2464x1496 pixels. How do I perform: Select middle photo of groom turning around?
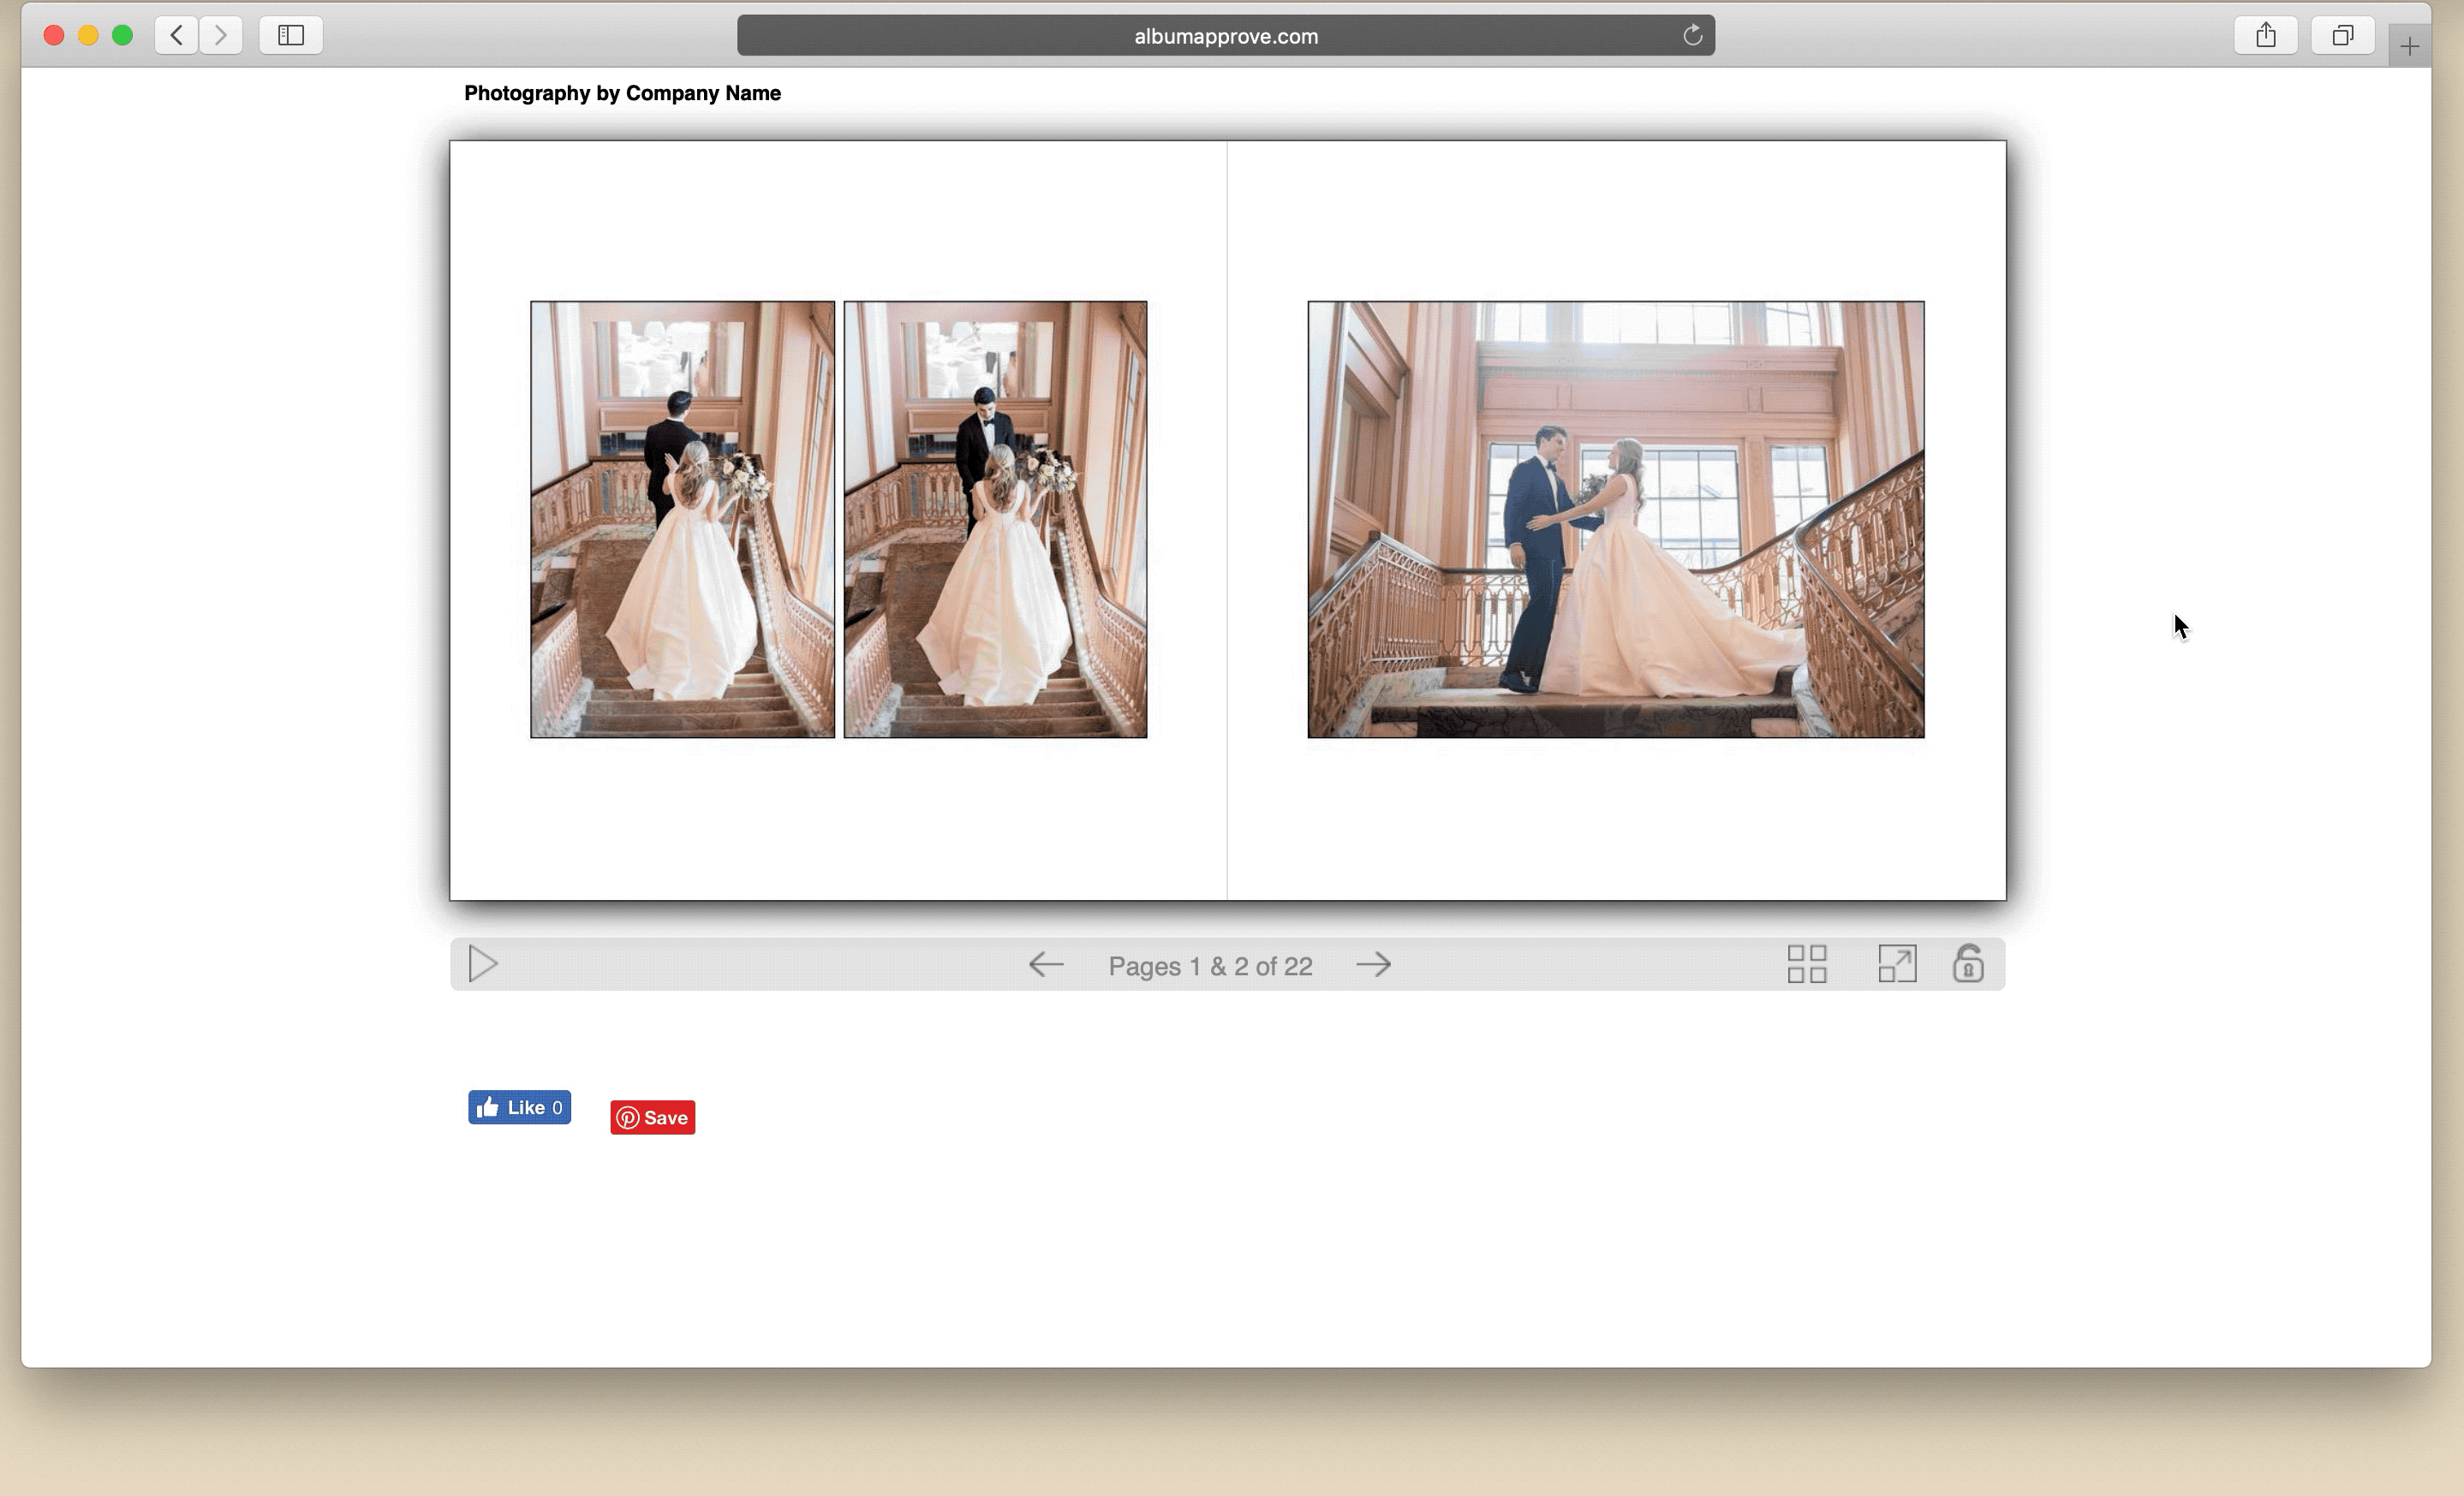point(995,519)
